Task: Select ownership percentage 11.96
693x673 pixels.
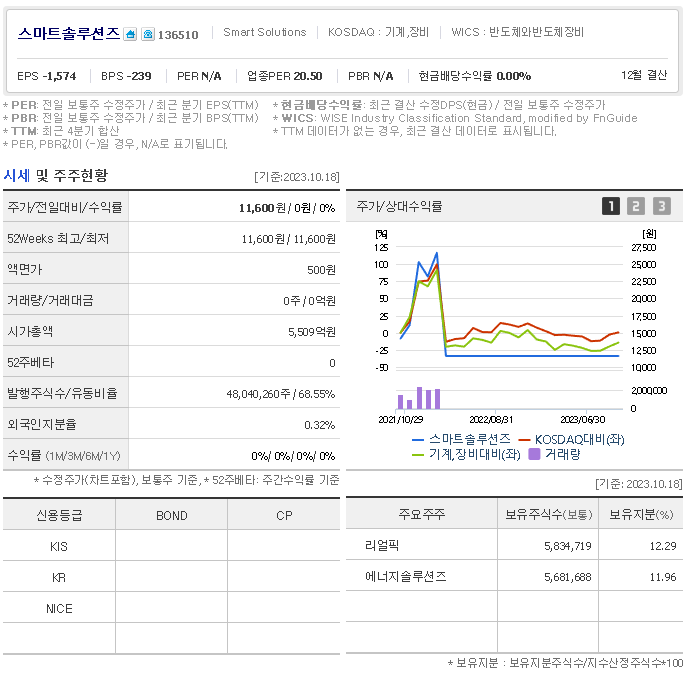Action: (663, 577)
